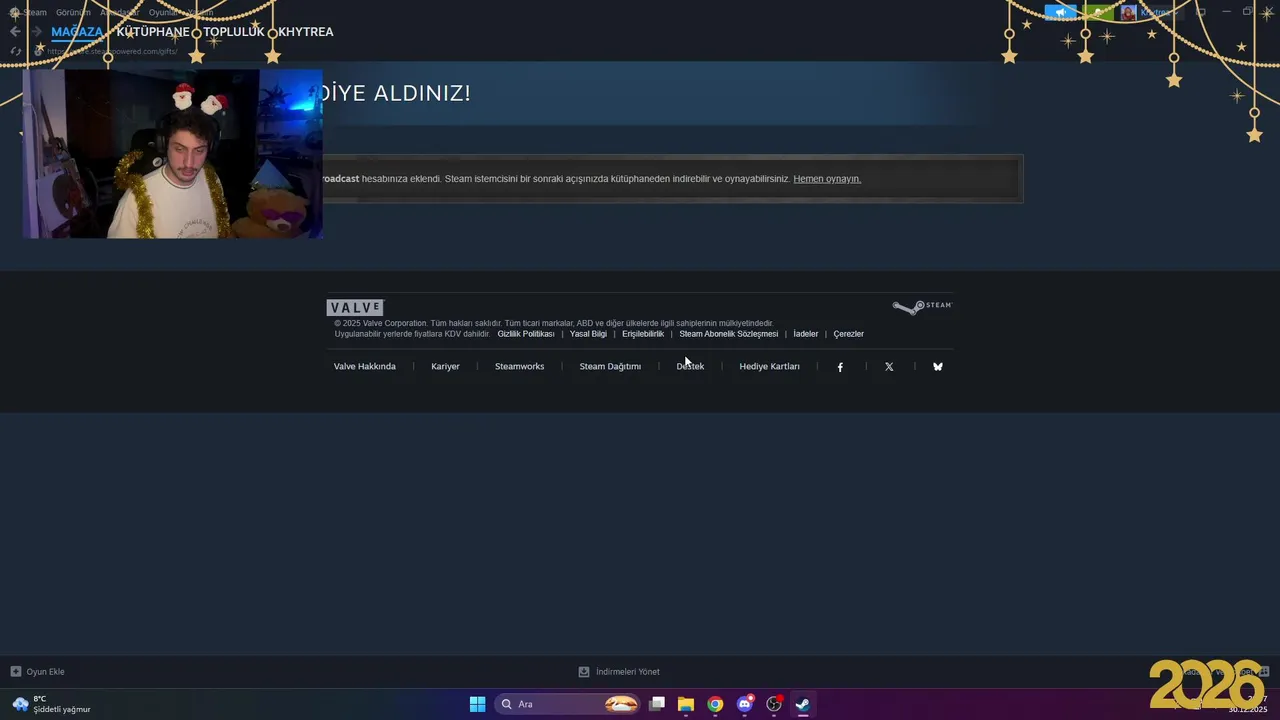Open the Steamworks link

pyautogui.click(x=520, y=367)
